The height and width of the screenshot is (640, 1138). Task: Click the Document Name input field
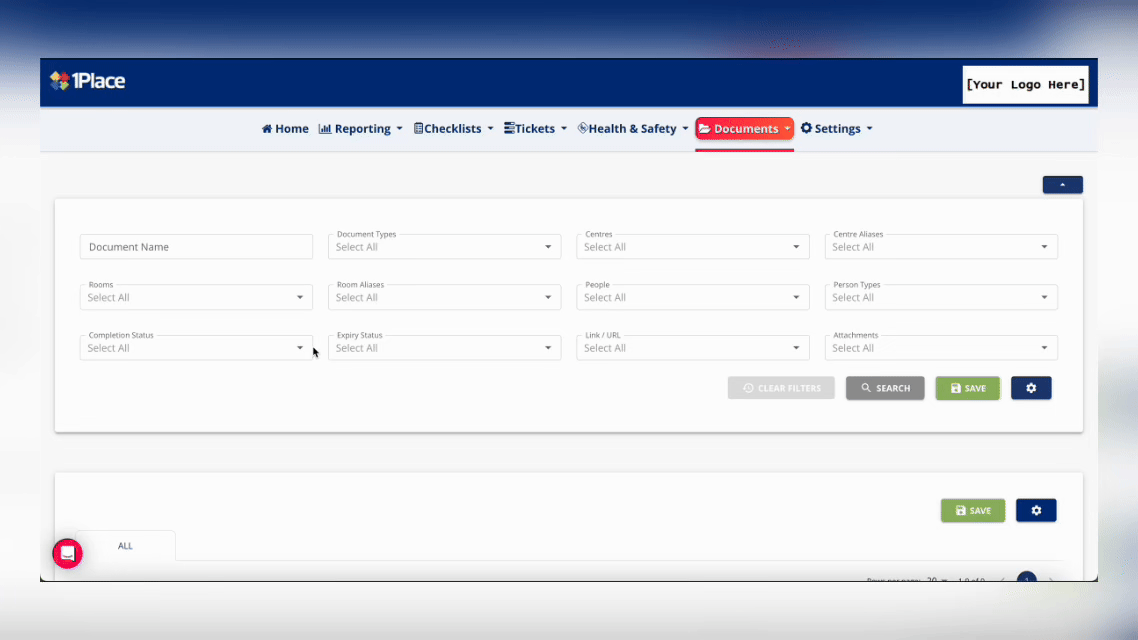196,247
